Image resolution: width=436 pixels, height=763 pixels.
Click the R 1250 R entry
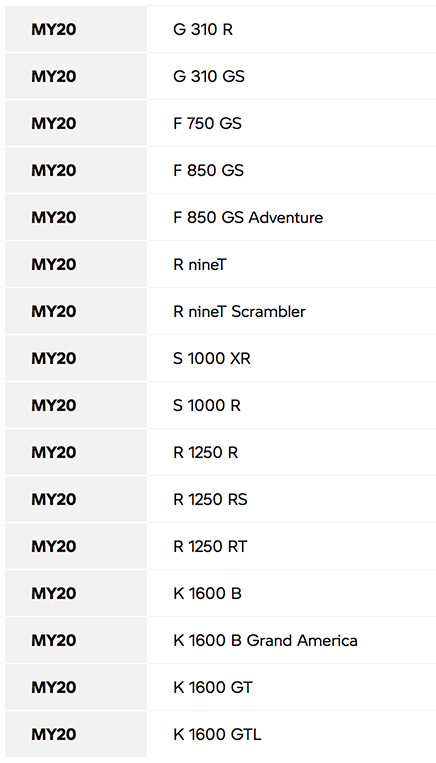point(205,453)
